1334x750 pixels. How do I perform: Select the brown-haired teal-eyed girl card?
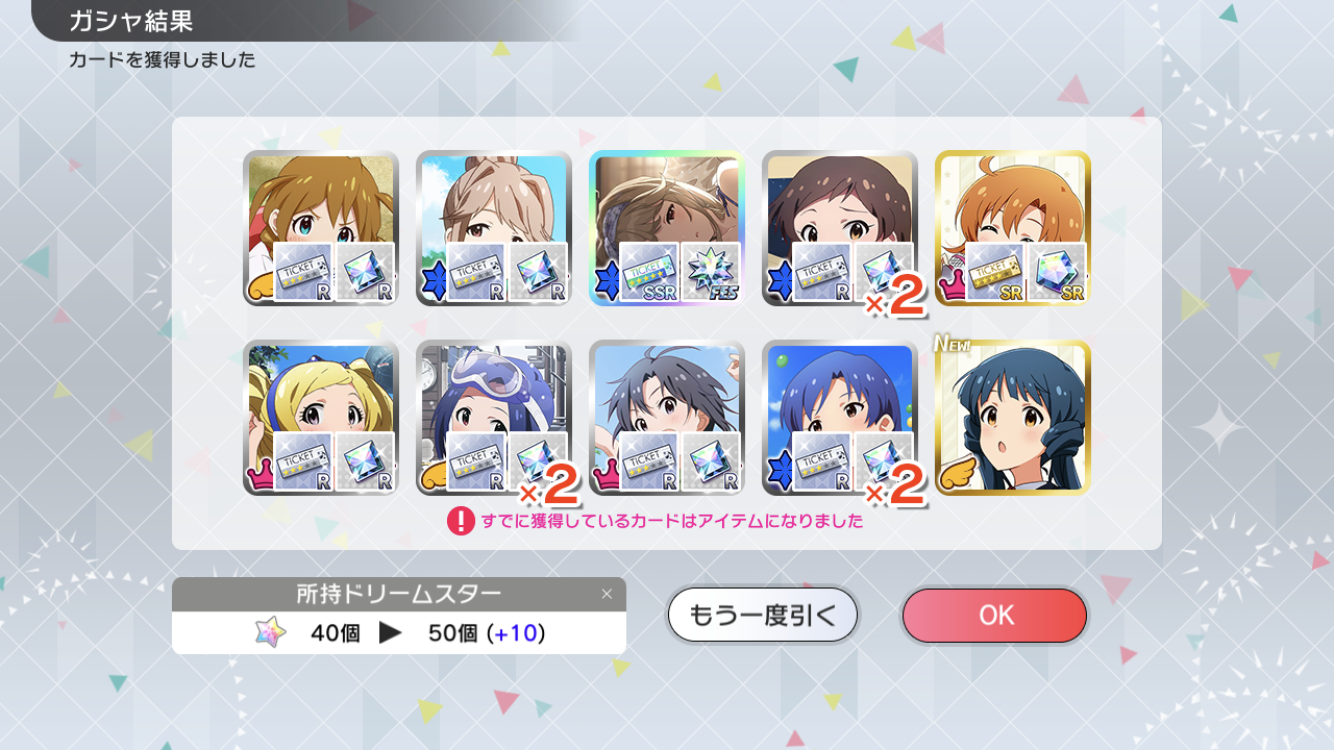tap(321, 228)
